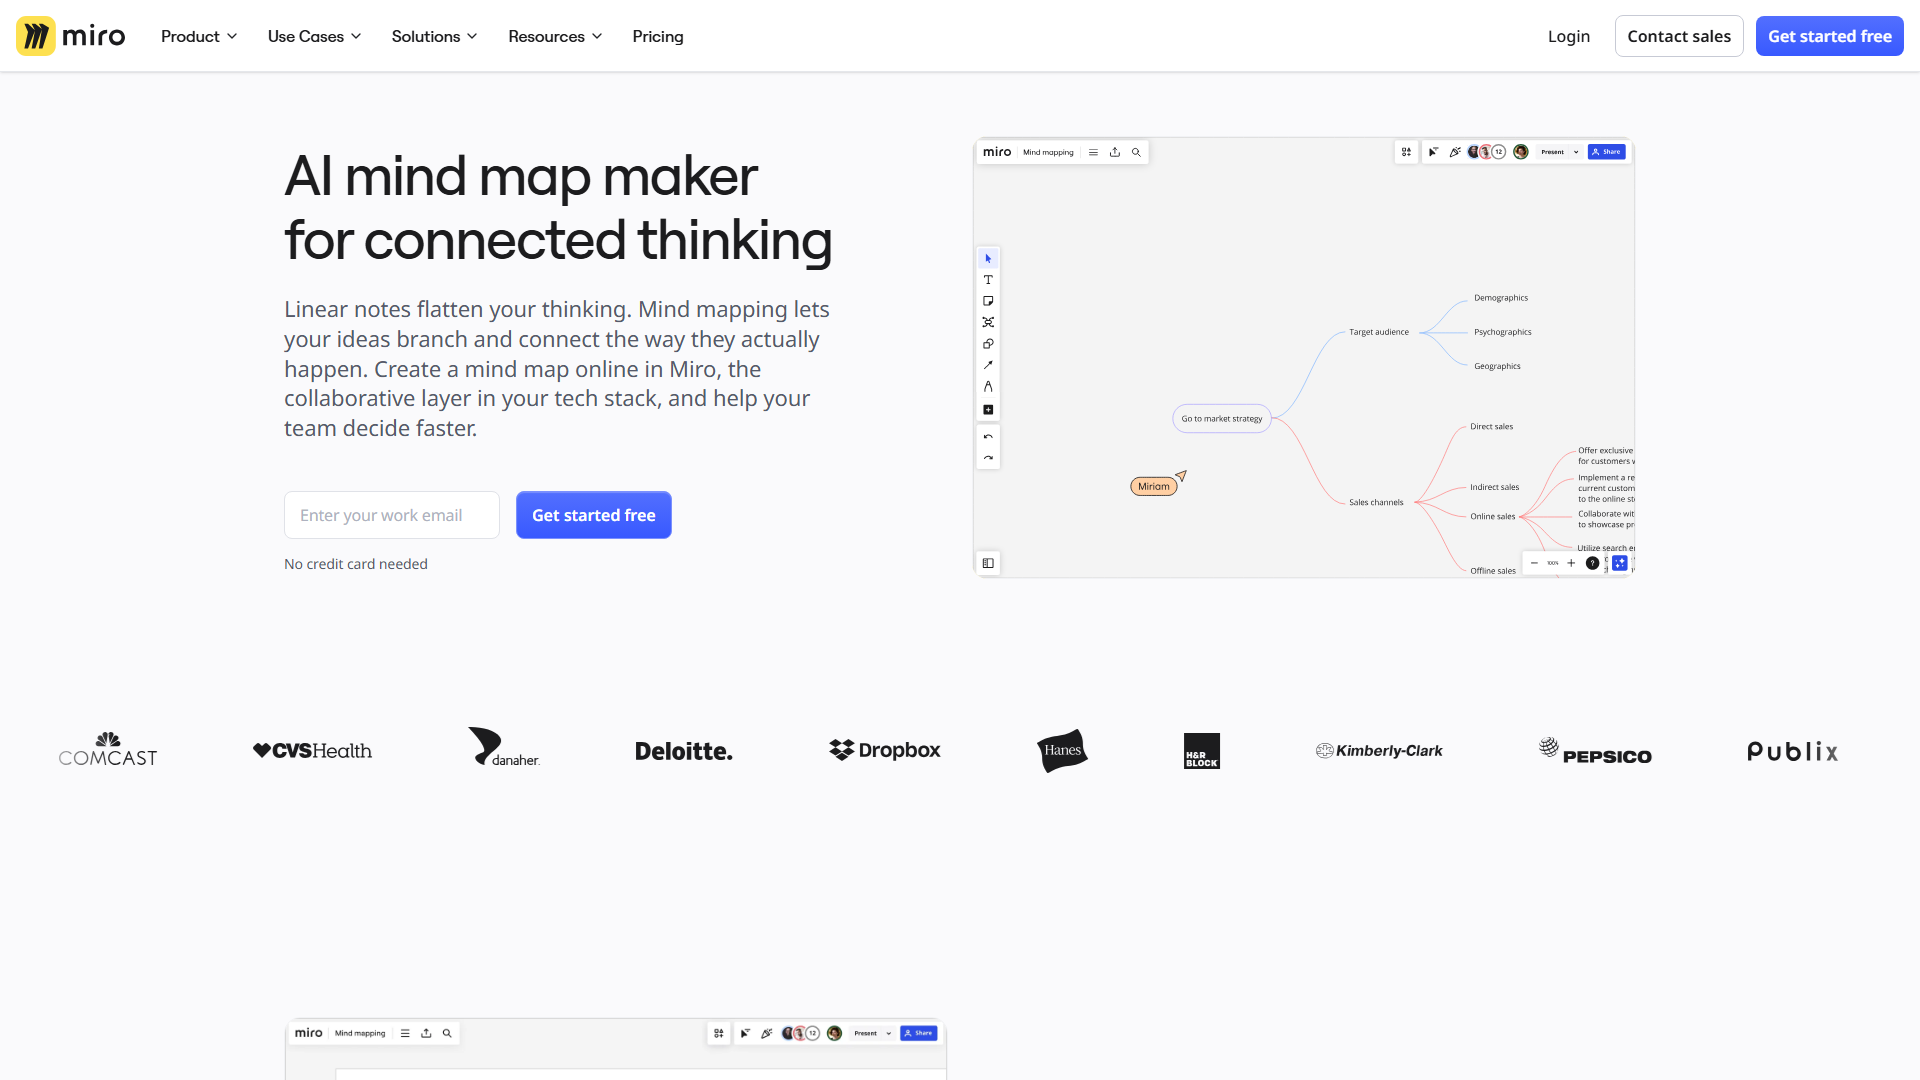Expand the Present chevron in the bottom board preview
Image resolution: width=1920 pixels, height=1080 pixels.
(888, 1033)
